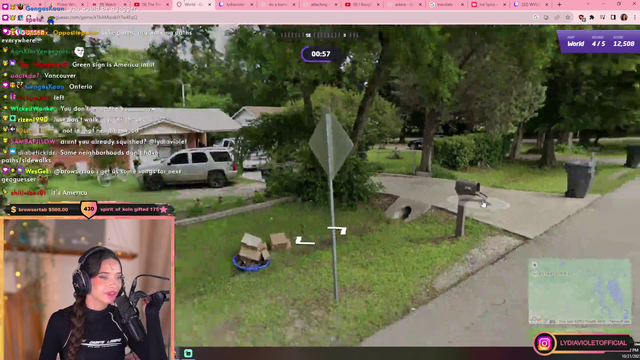
Task: Open the Chrome three-dot menu
Action: tap(635, 18)
